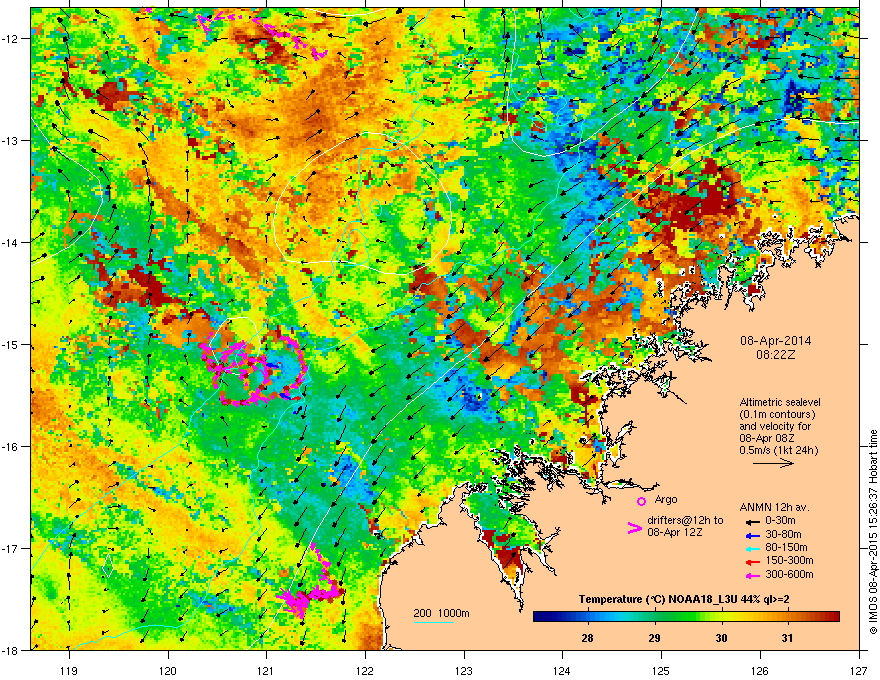Click the 30 colorbar tick label
Image resolution: width=880 pixels, height=680 pixels.
[x=721, y=638]
